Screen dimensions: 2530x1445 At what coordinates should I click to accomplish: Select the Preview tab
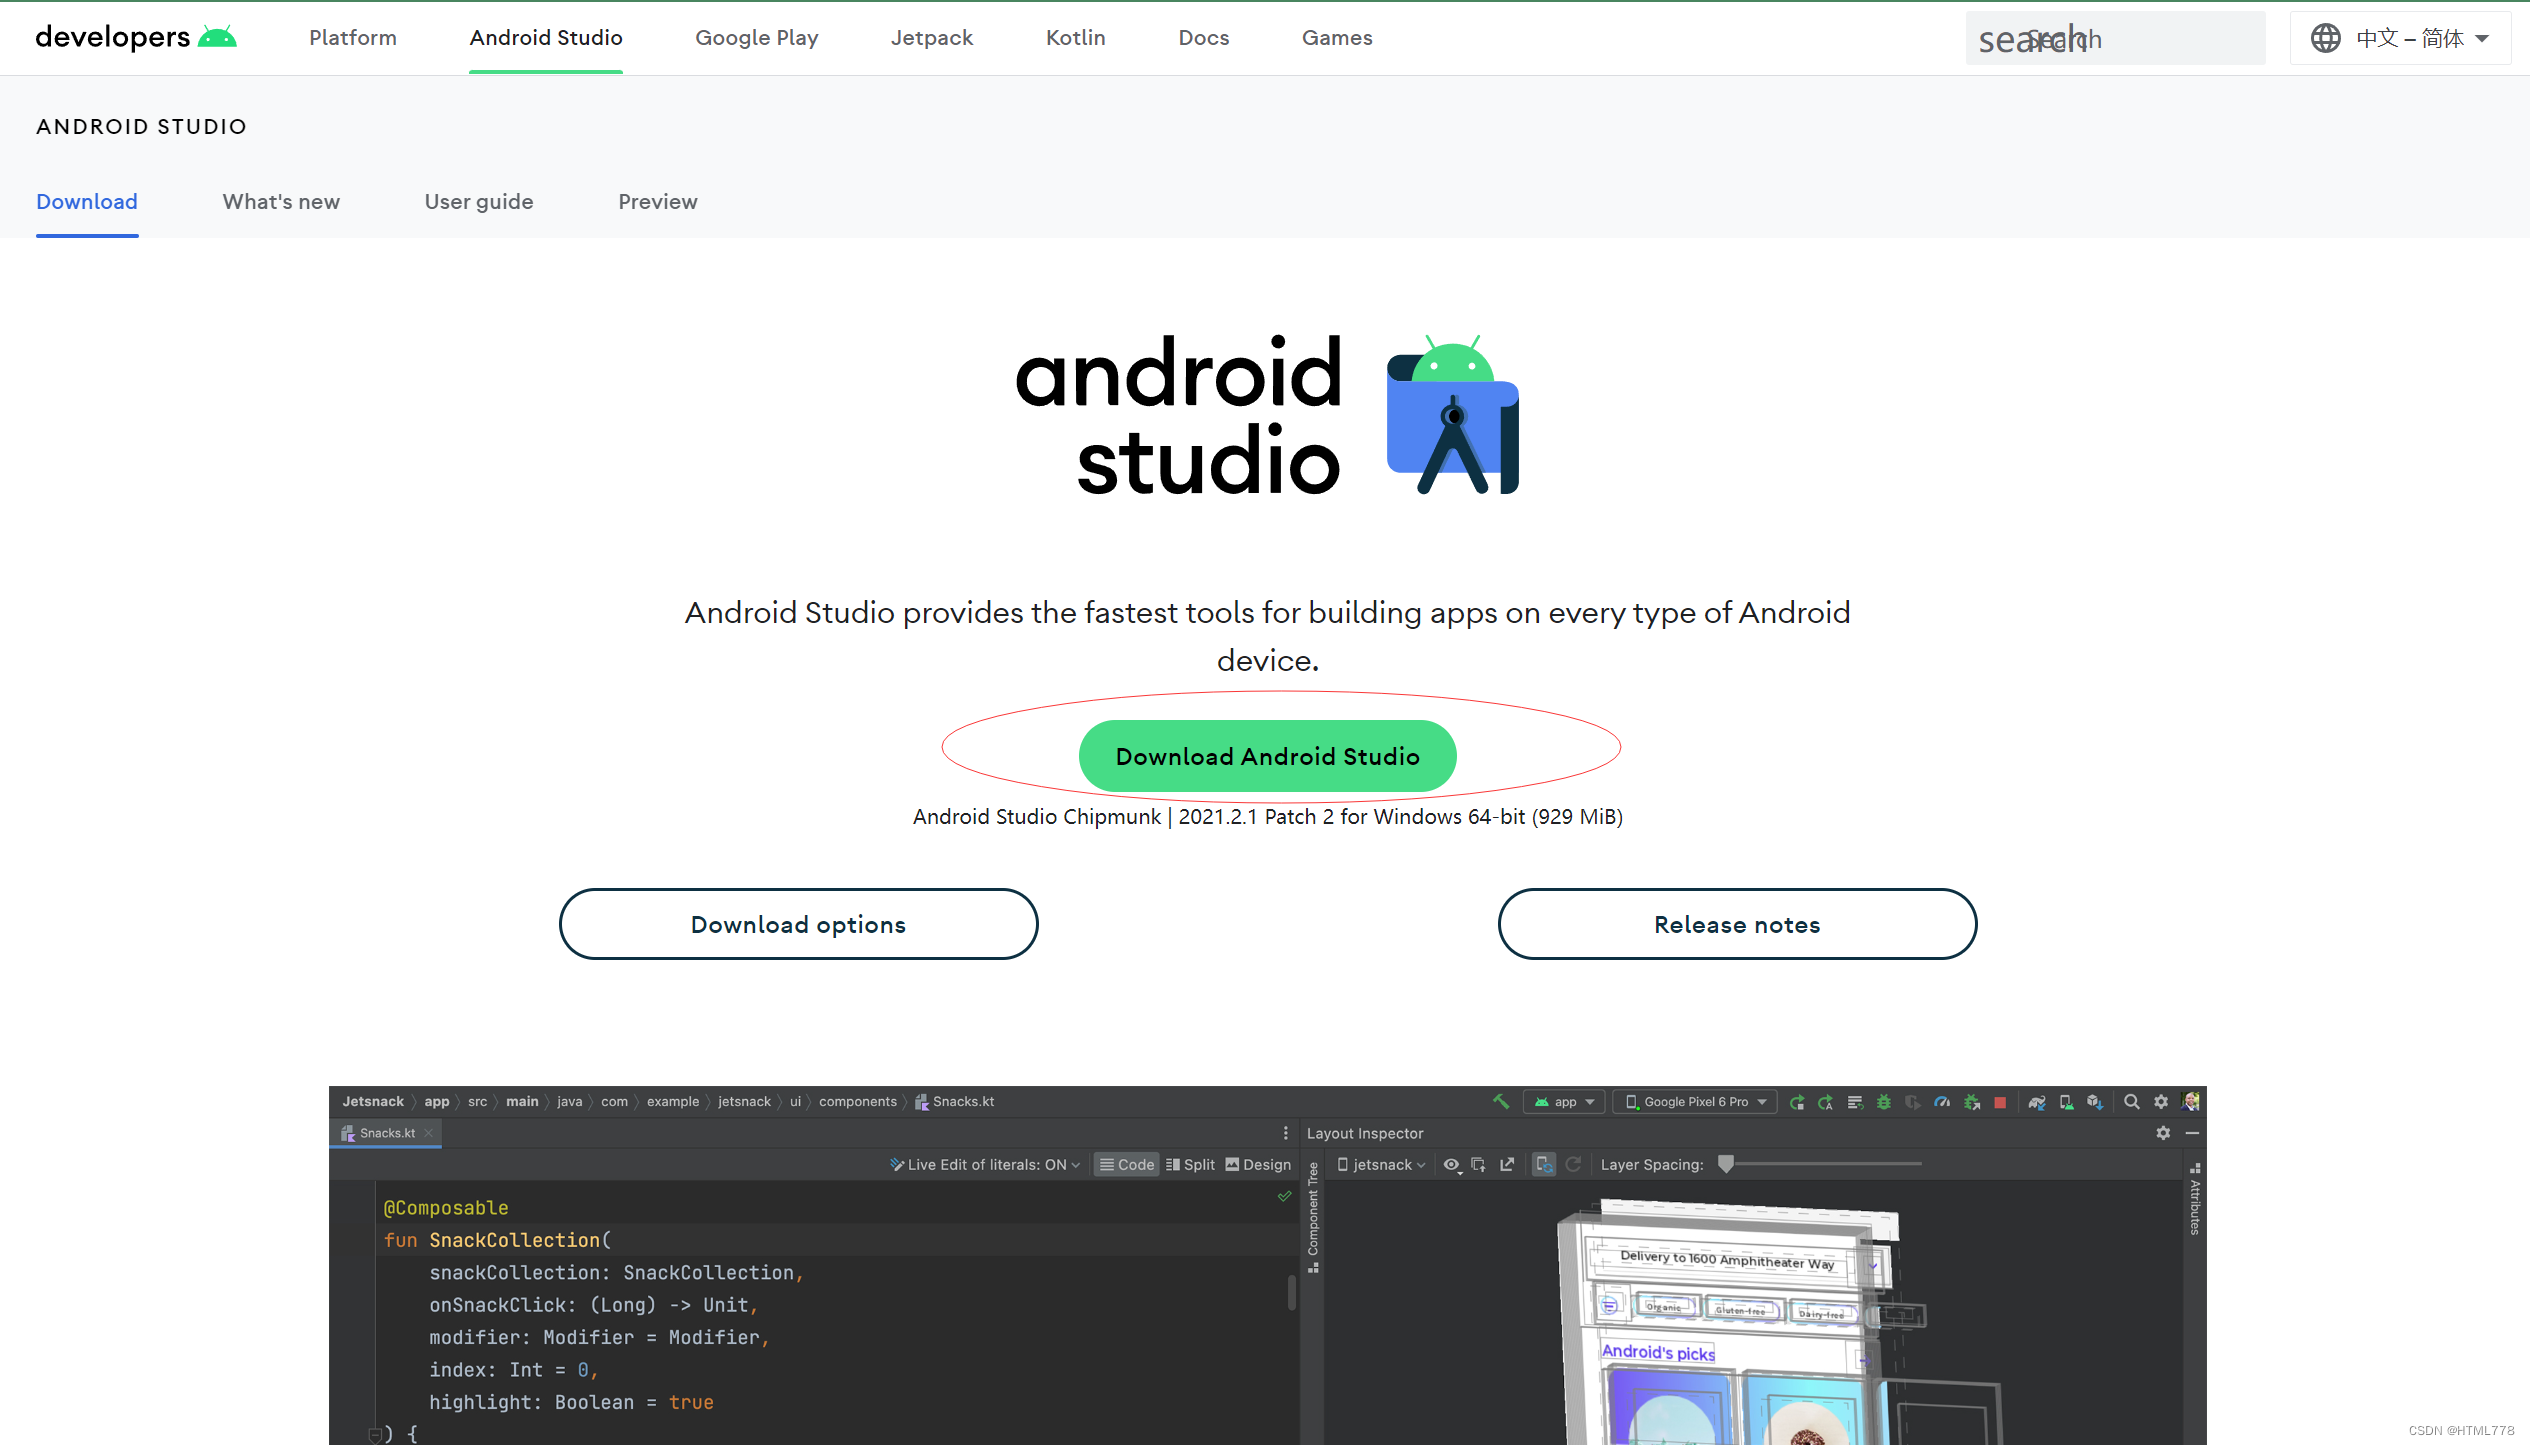pyautogui.click(x=658, y=201)
